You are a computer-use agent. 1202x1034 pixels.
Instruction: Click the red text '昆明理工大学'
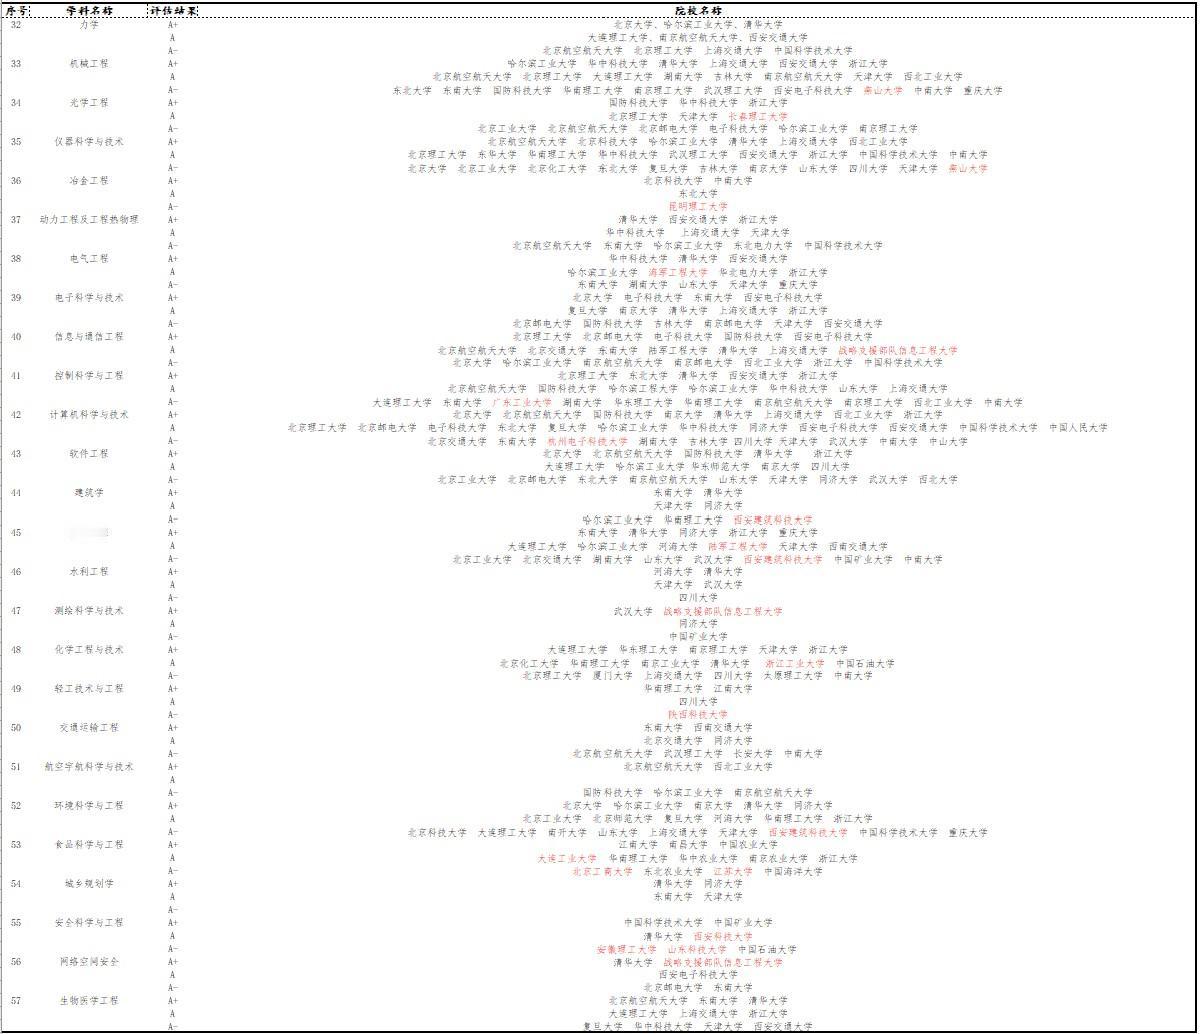pos(698,206)
